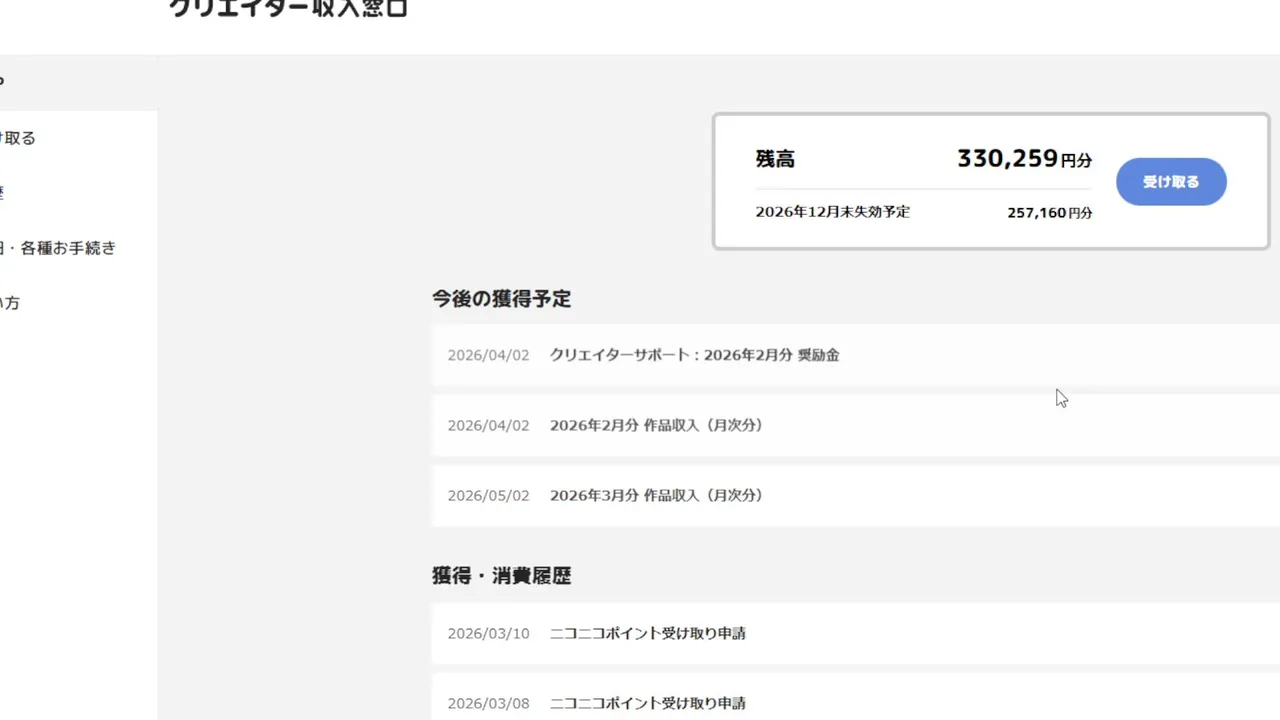The height and width of the screenshot is (720, 1280).
Task: Click the クリエイター収入窓口 page title
Action: tap(288, 8)
